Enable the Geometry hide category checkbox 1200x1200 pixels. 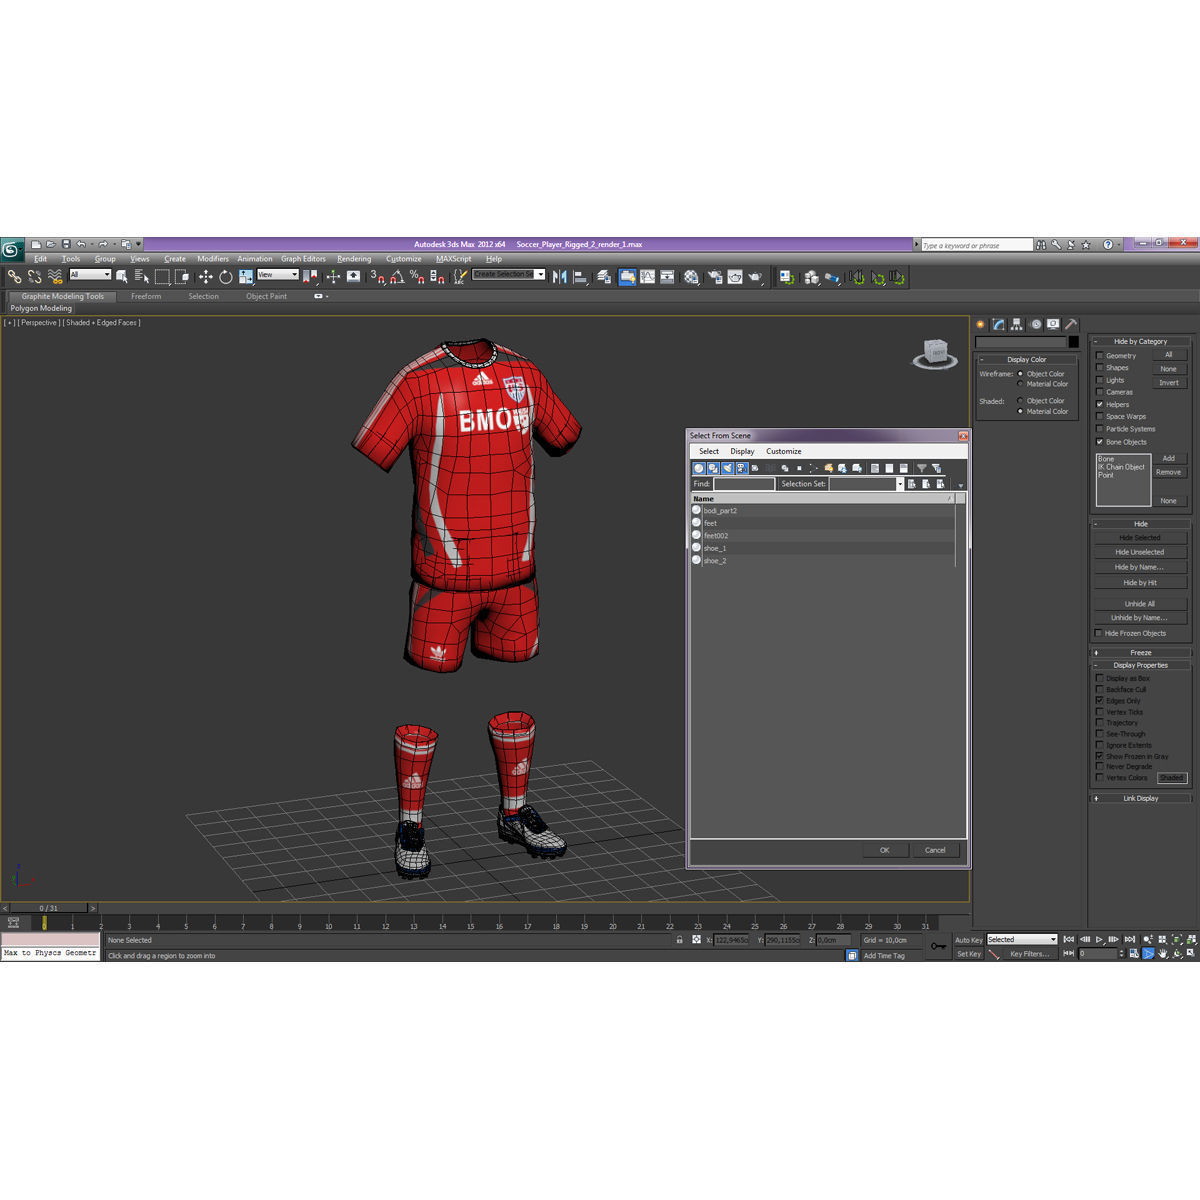point(1099,356)
